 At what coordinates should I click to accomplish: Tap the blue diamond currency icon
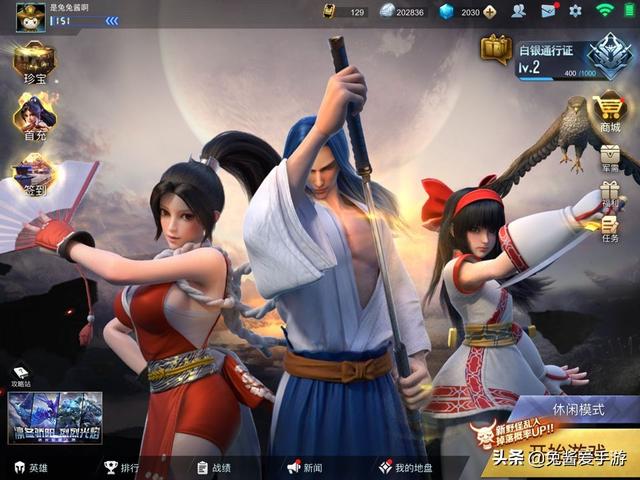pos(446,12)
